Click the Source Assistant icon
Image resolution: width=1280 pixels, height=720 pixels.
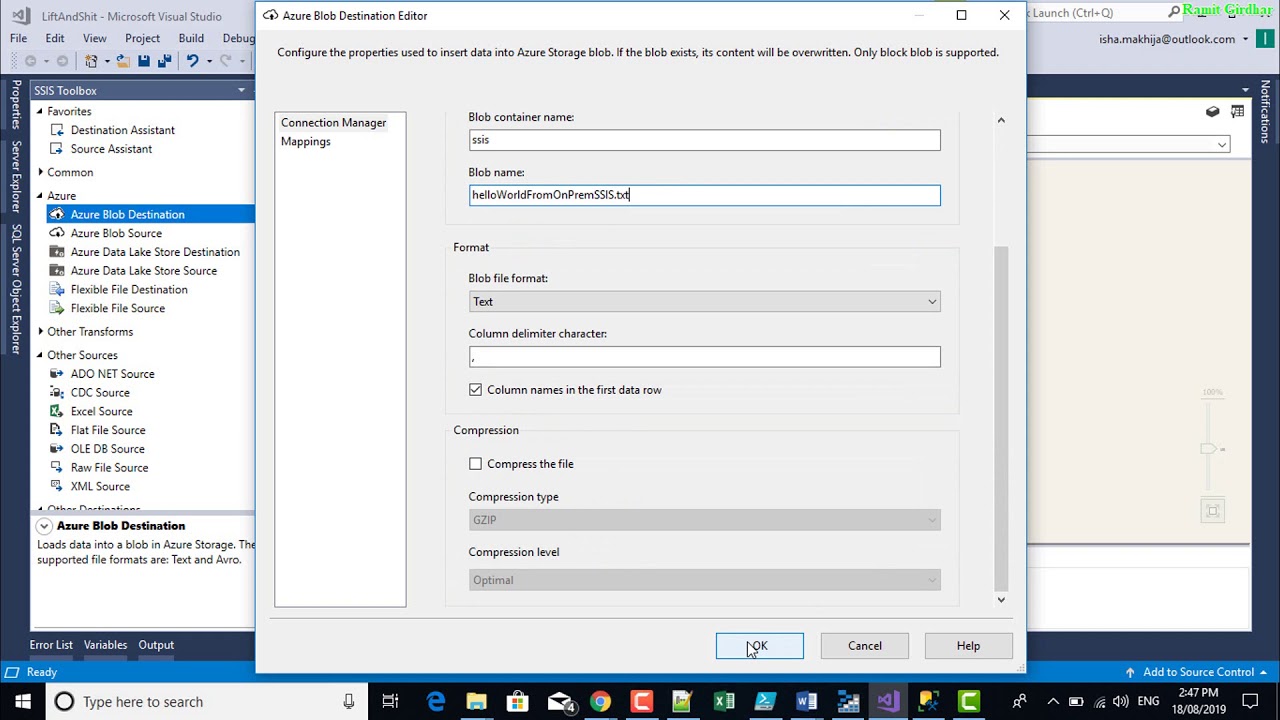57,149
